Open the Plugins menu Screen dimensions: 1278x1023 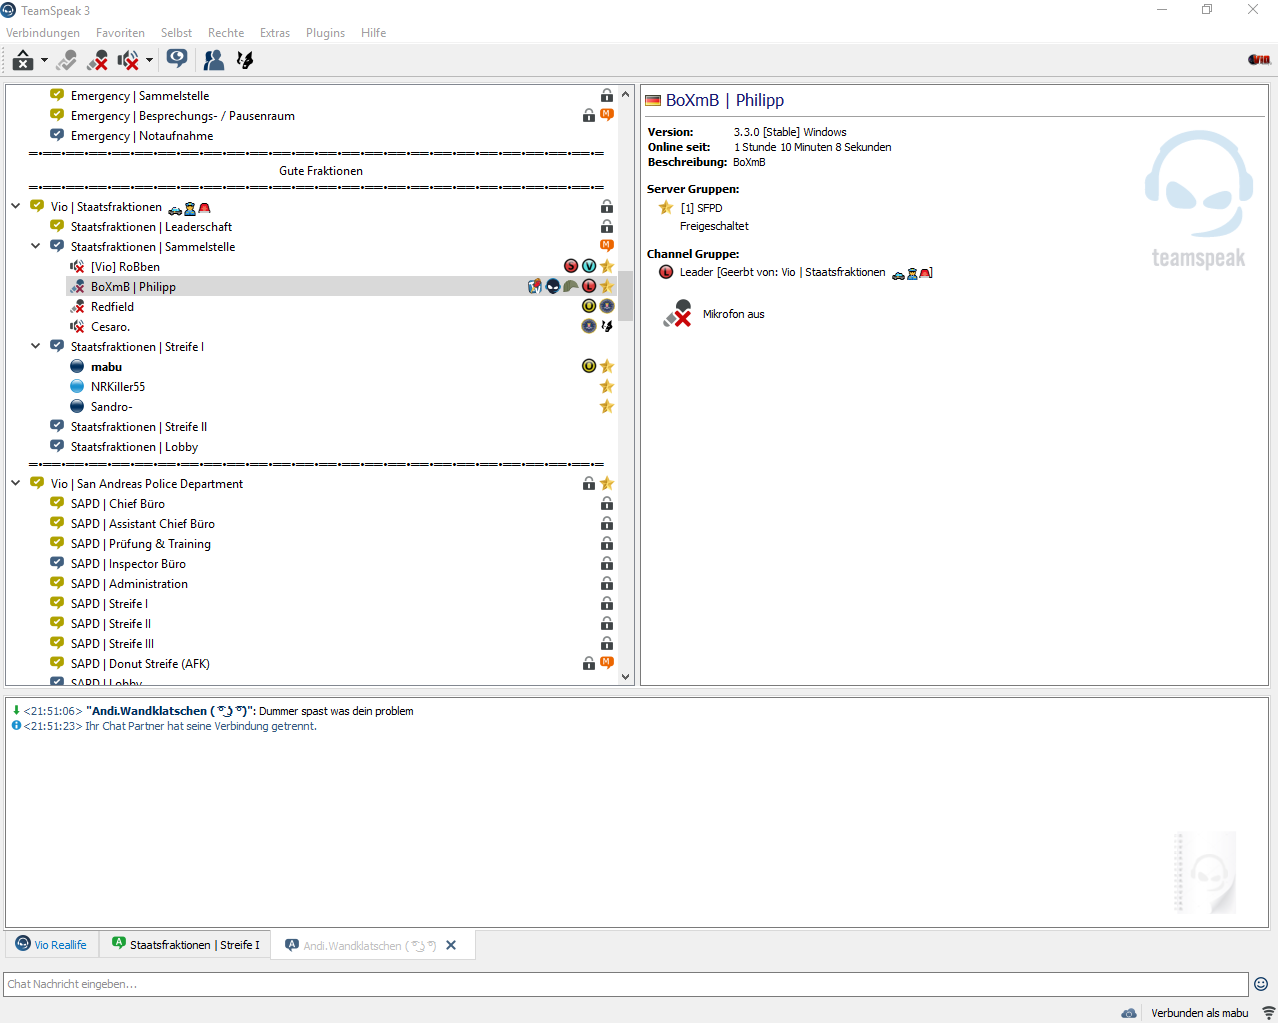pyautogui.click(x=325, y=33)
